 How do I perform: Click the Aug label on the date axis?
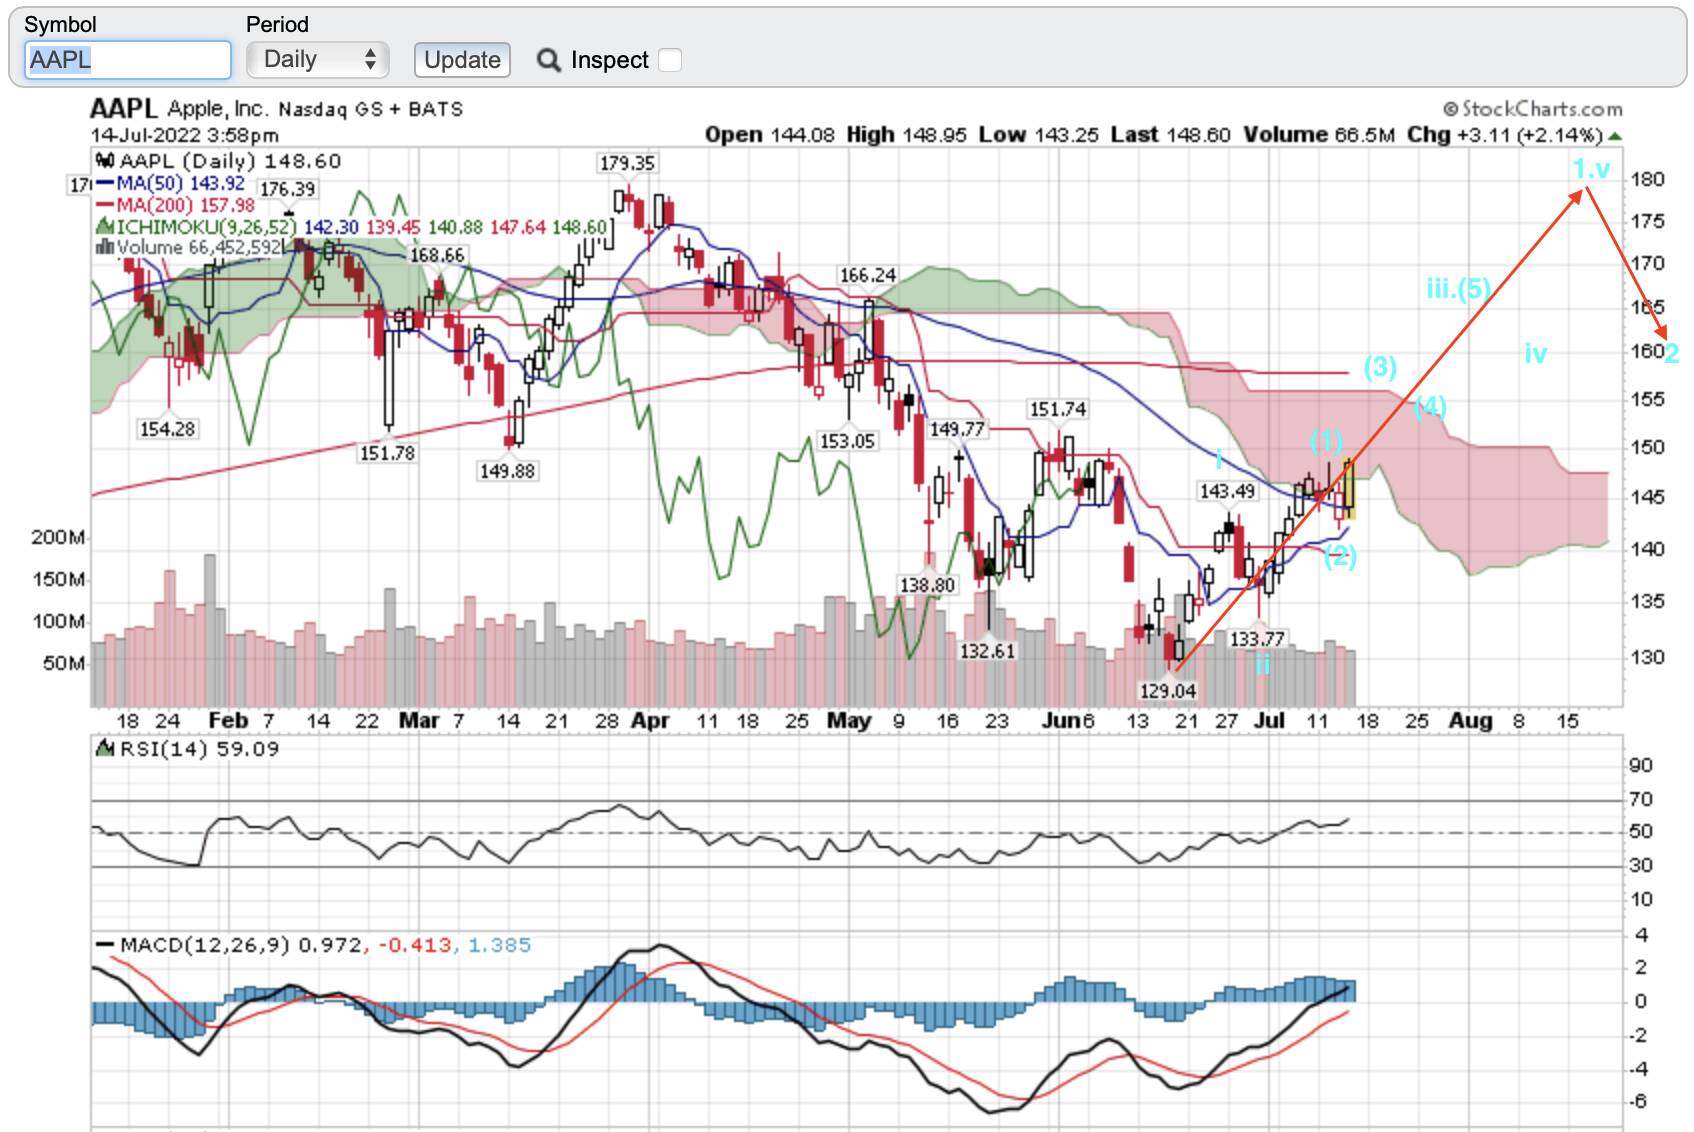click(1470, 721)
